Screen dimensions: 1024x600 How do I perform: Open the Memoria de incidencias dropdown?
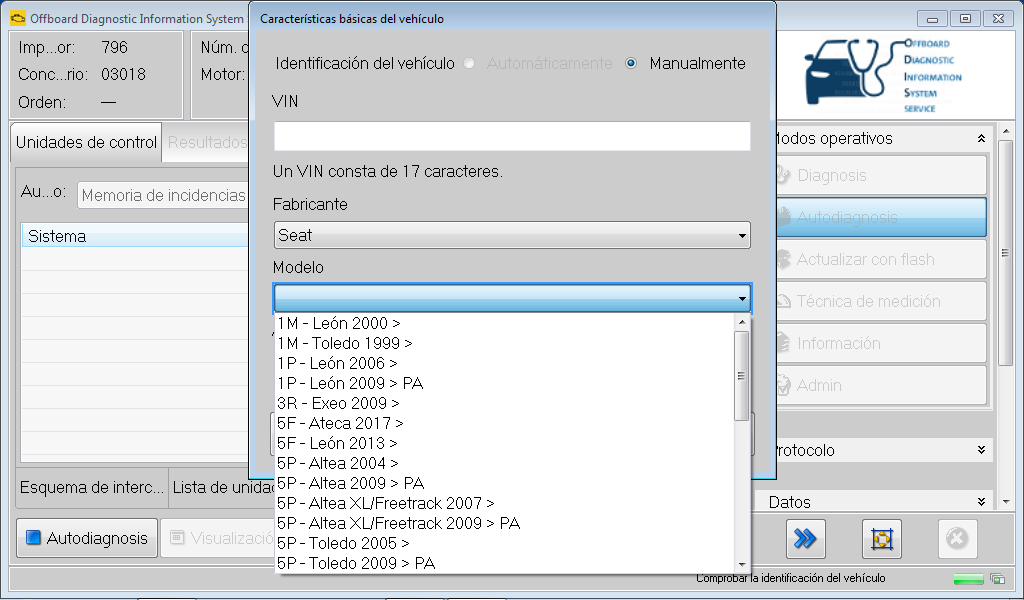[x=163, y=195]
